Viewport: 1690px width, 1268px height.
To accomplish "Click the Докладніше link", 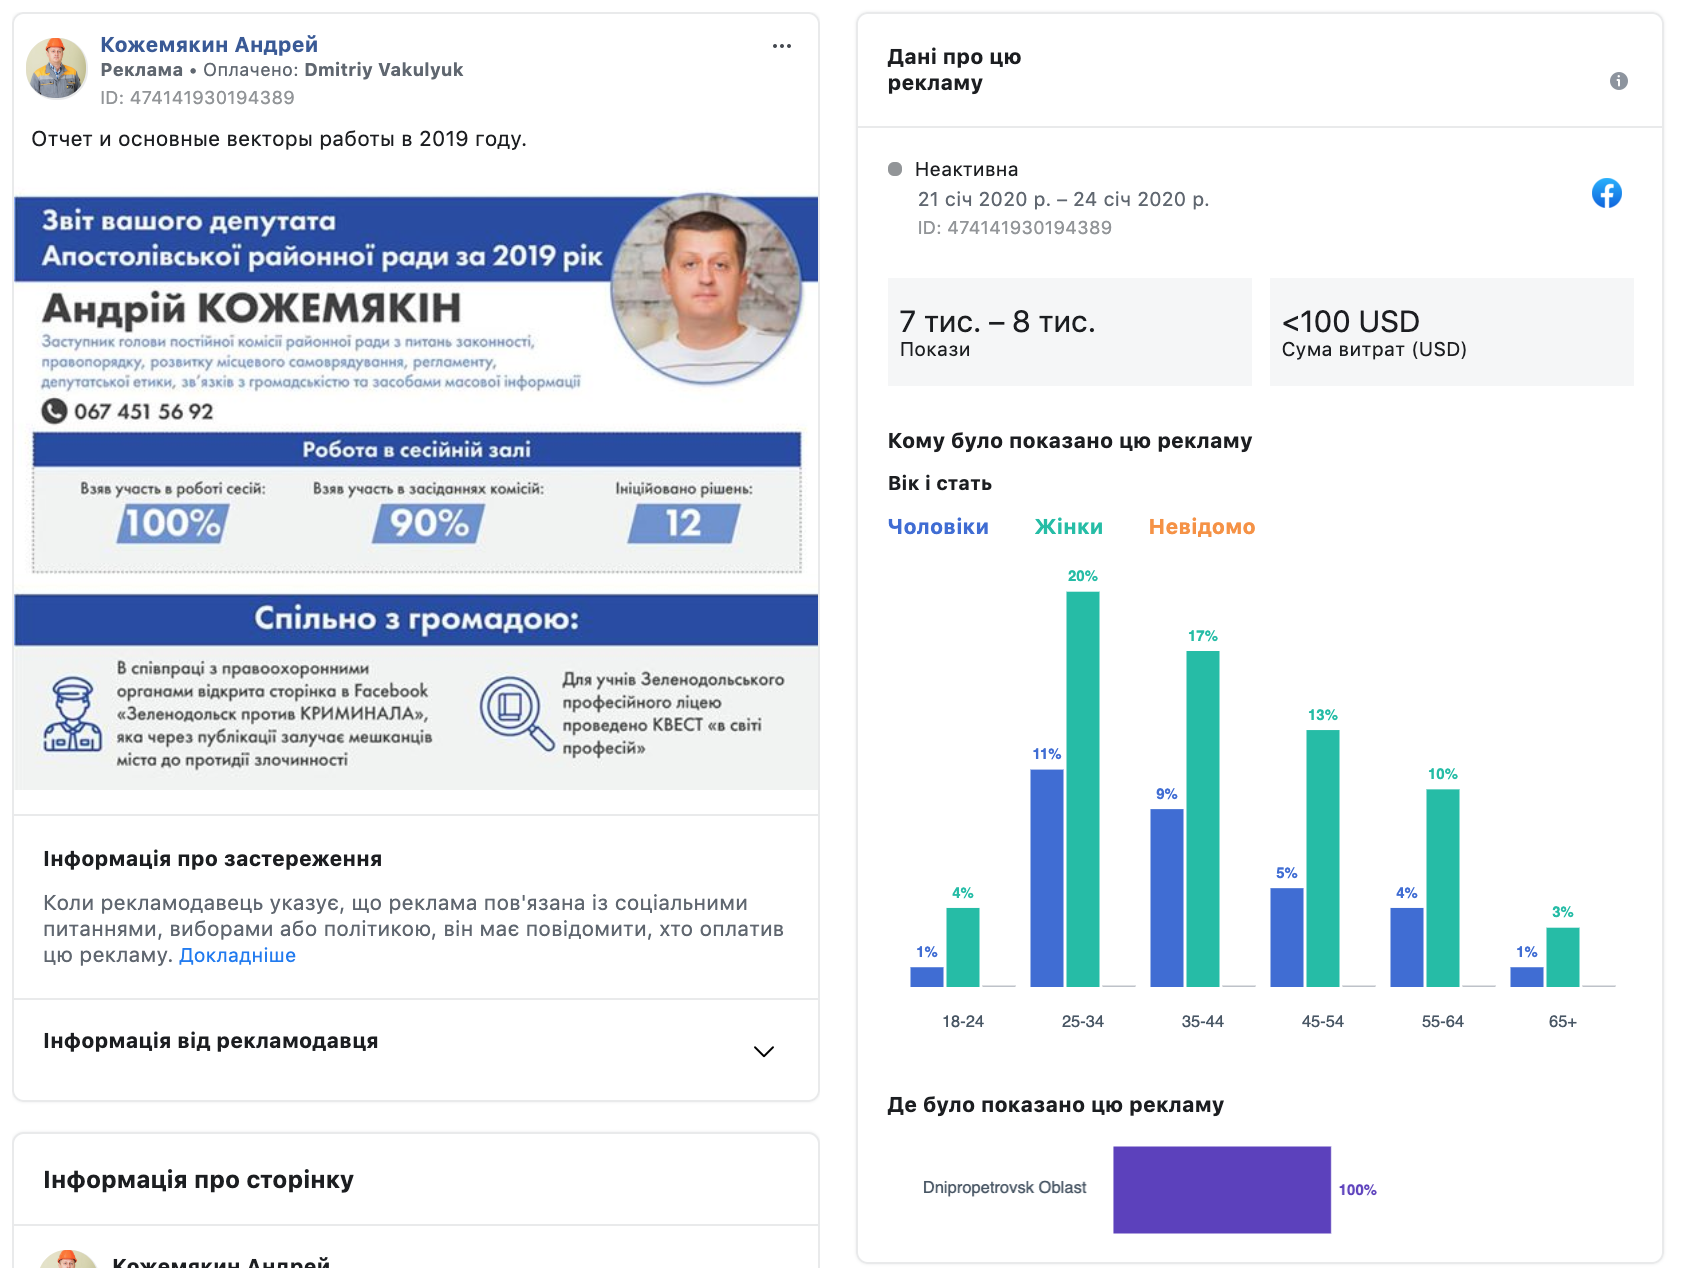I will 237,955.
